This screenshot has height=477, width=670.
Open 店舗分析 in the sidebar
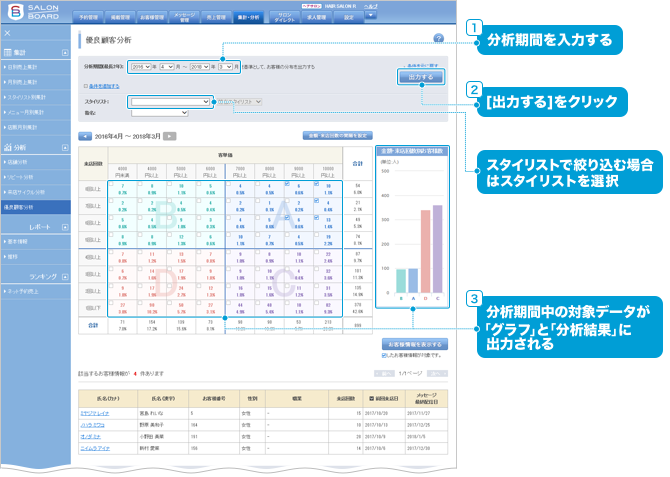tap(36, 162)
